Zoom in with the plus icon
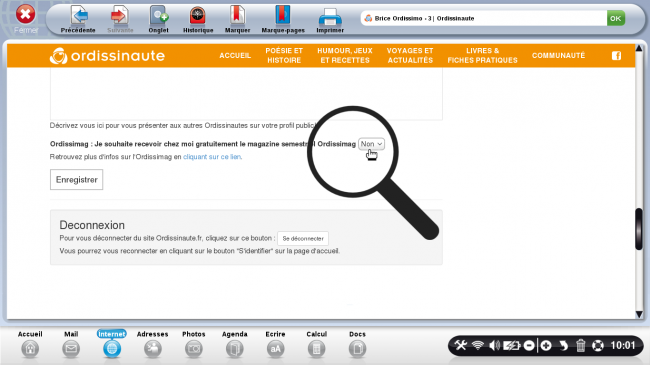This screenshot has height=365, width=650. tap(546, 345)
